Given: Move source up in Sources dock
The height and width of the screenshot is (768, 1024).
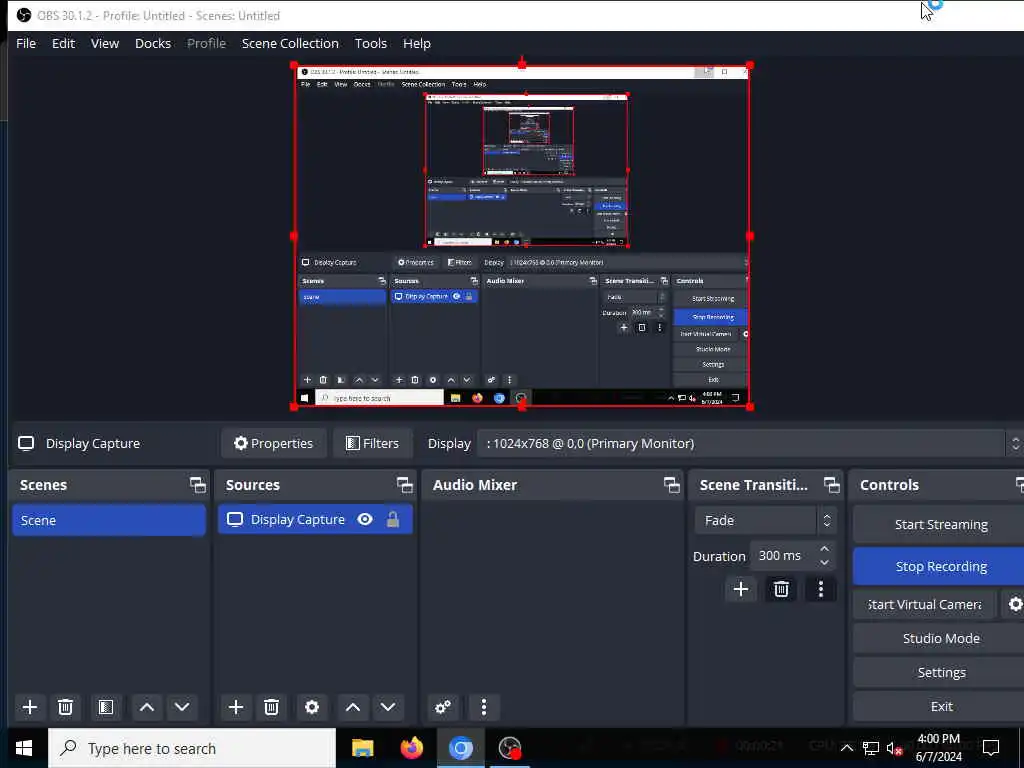Looking at the screenshot, I should [353, 707].
